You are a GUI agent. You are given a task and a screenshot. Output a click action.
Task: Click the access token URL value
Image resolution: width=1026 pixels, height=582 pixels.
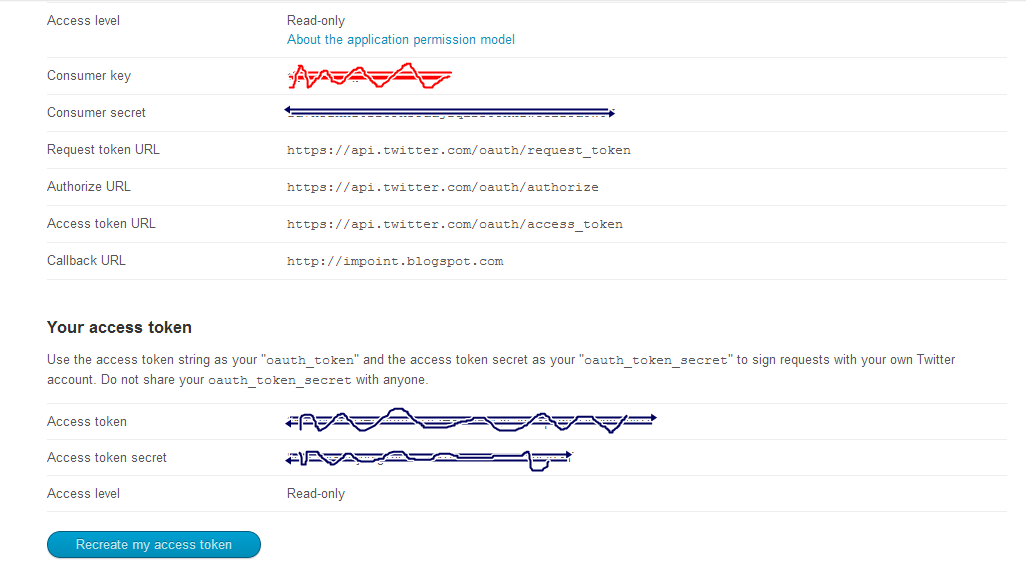coord(454,224)
